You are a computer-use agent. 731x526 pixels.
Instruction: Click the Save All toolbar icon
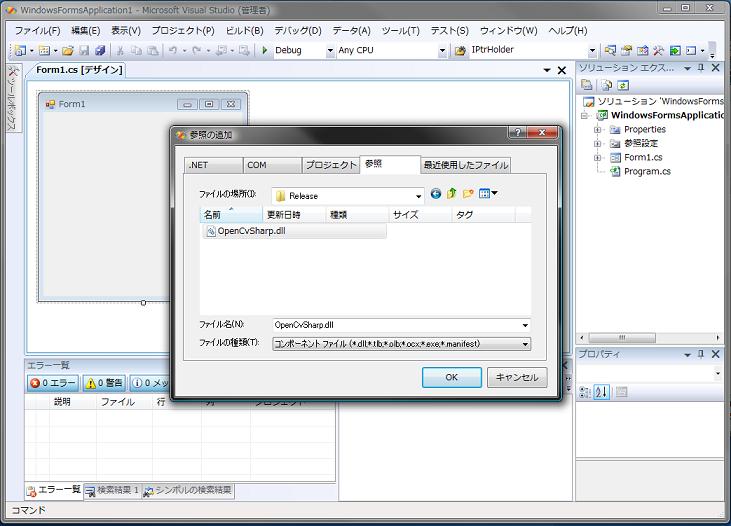coord(100,50)
